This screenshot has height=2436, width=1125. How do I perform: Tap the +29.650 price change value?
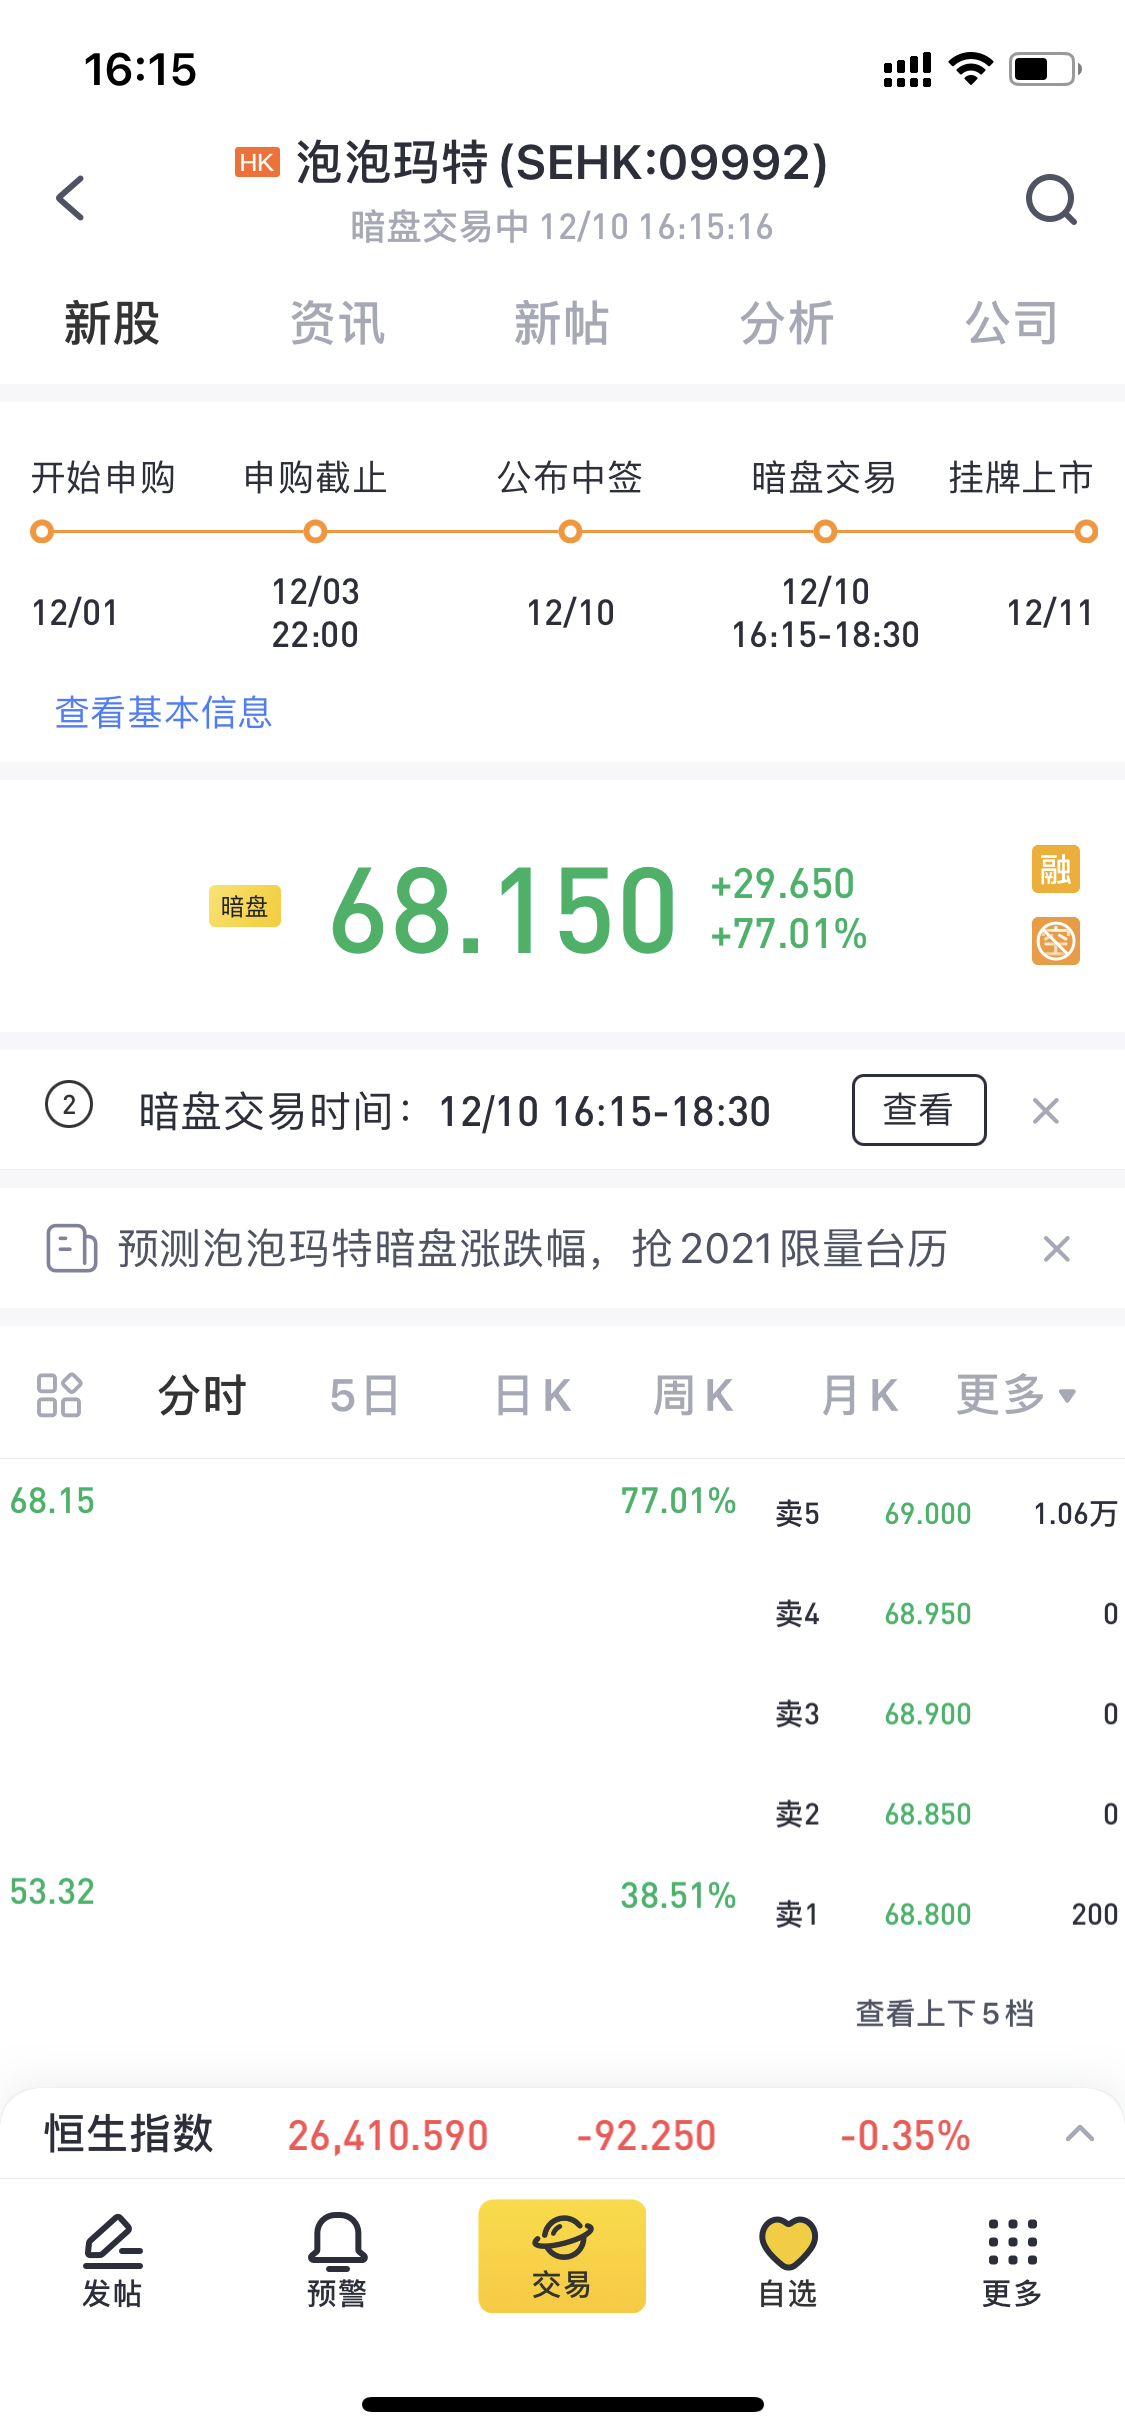782,883
